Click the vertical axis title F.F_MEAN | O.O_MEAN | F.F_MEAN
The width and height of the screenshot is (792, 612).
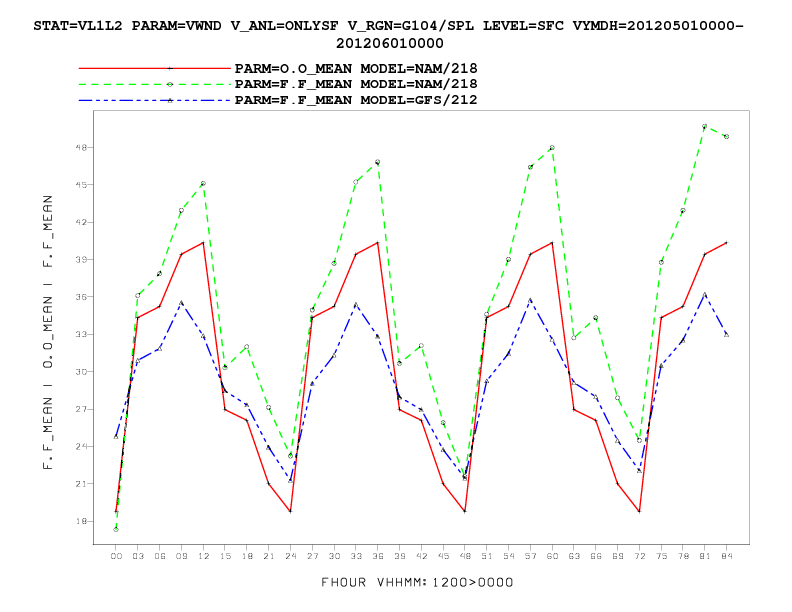tap(47, 332)
